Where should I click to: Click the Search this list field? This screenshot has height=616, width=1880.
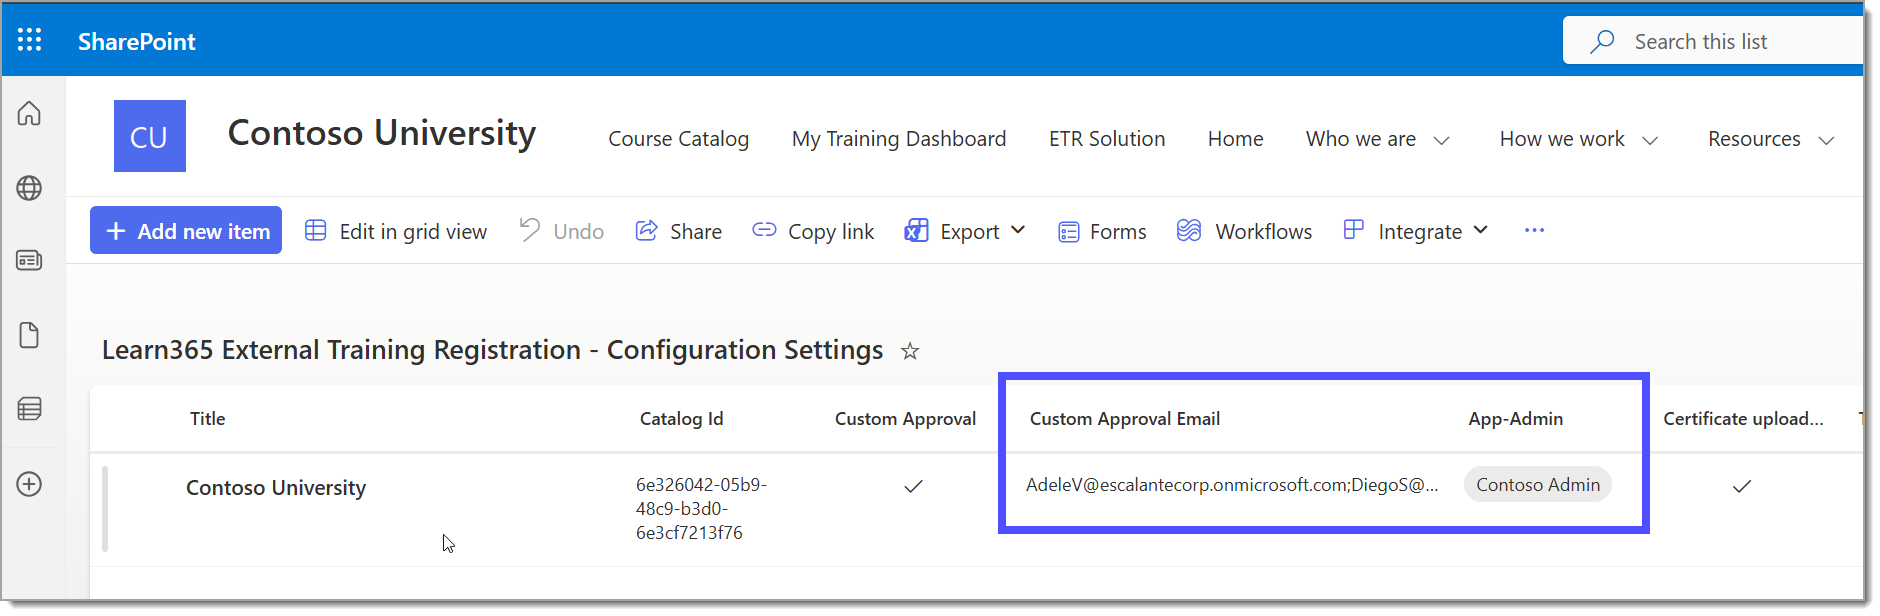pos(1713,41)
